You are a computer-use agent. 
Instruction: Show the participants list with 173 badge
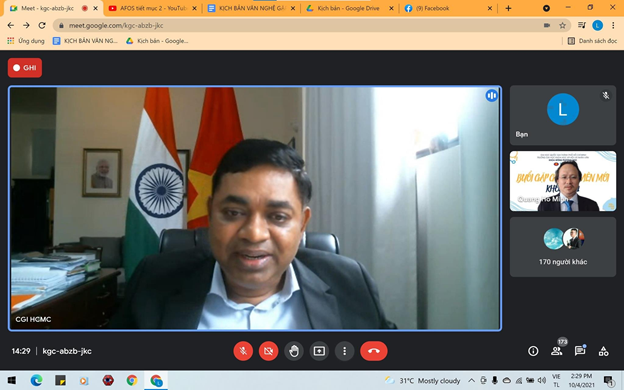557,351
